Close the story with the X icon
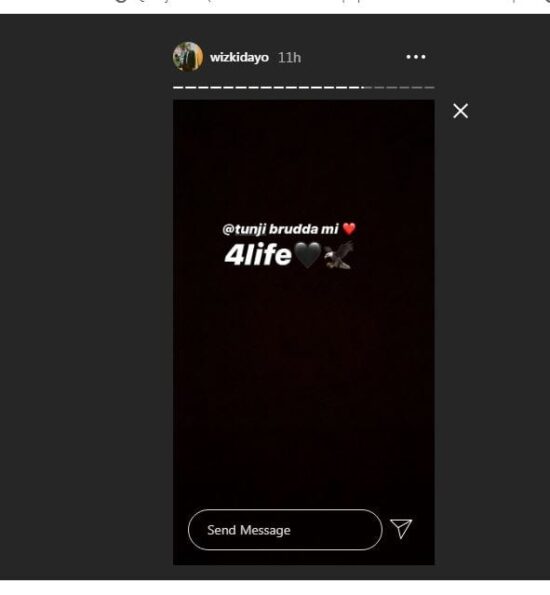Viewport: 550px width, 595px height. (x=460, y=111)
